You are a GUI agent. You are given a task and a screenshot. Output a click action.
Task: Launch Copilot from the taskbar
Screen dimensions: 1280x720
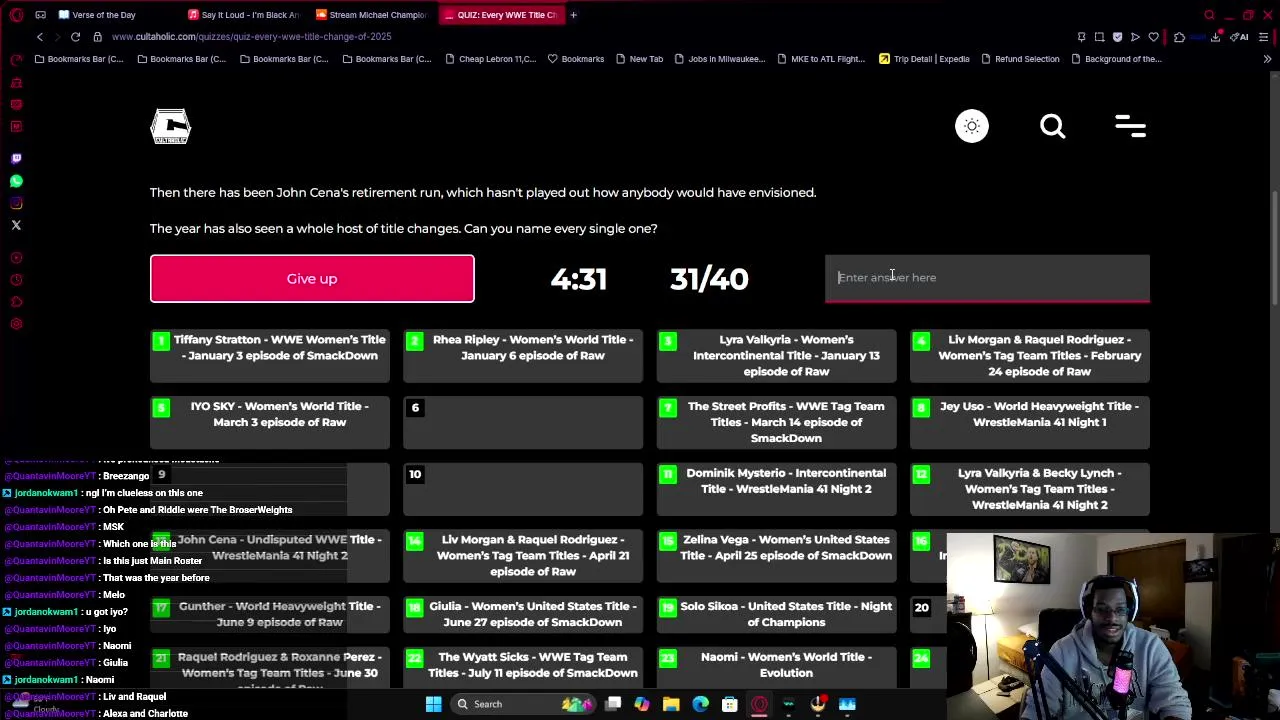pos(642,704)
